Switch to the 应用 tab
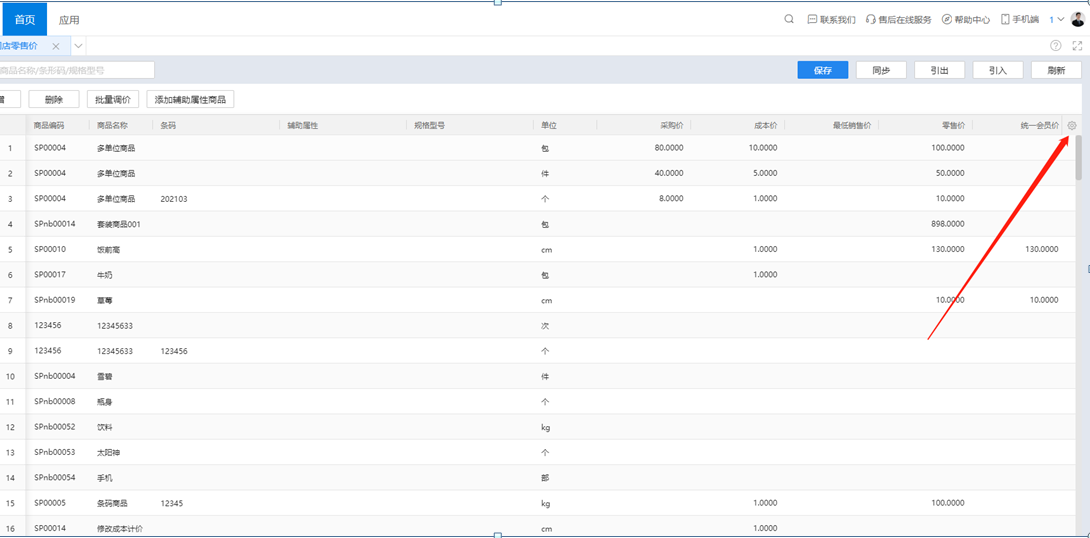1090x538 pixels. [69, 20]
